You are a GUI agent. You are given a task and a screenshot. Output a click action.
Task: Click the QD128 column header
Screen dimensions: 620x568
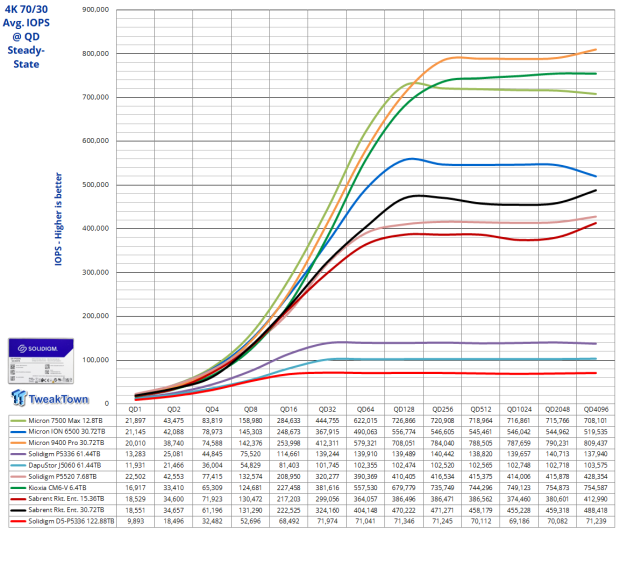pos(404,409)
